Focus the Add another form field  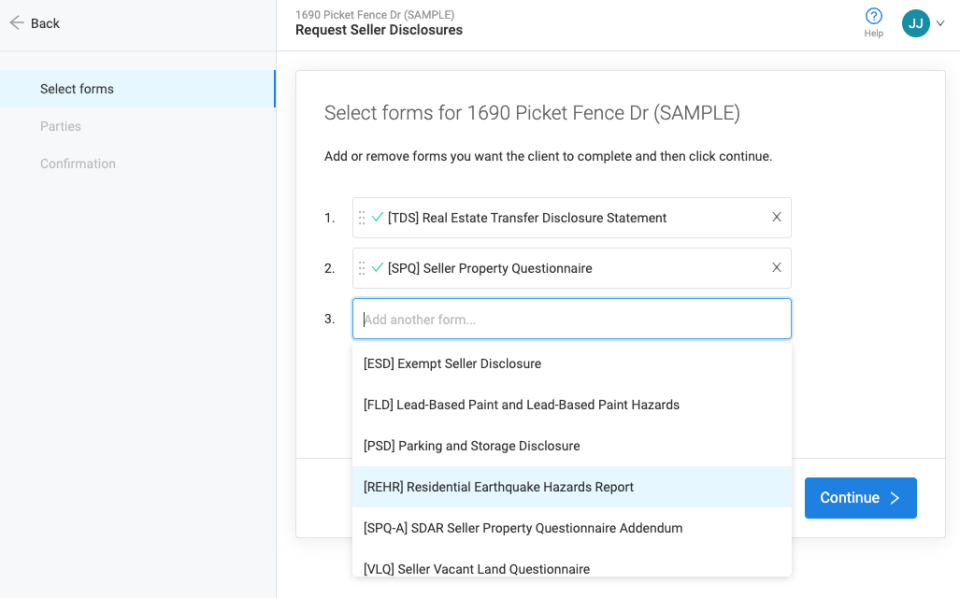[571, 320]
